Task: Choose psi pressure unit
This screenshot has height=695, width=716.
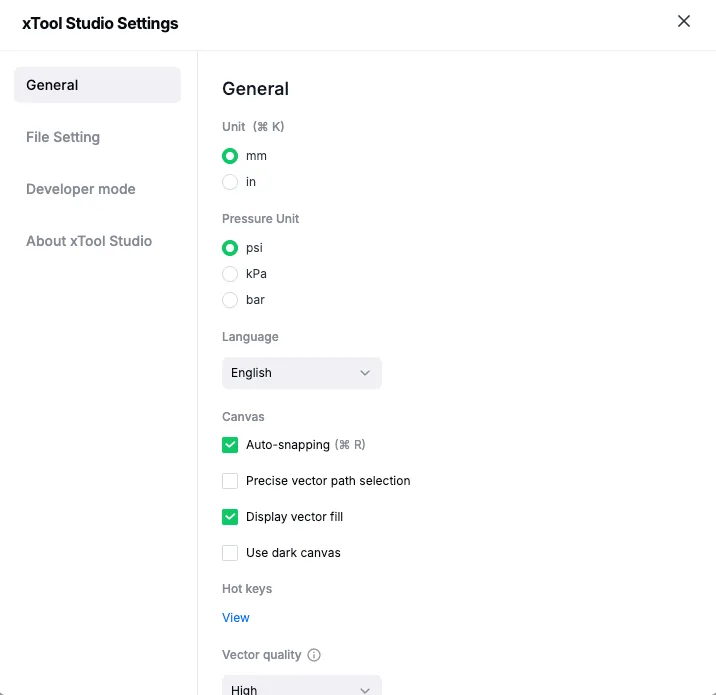Action: pos(230,248)
